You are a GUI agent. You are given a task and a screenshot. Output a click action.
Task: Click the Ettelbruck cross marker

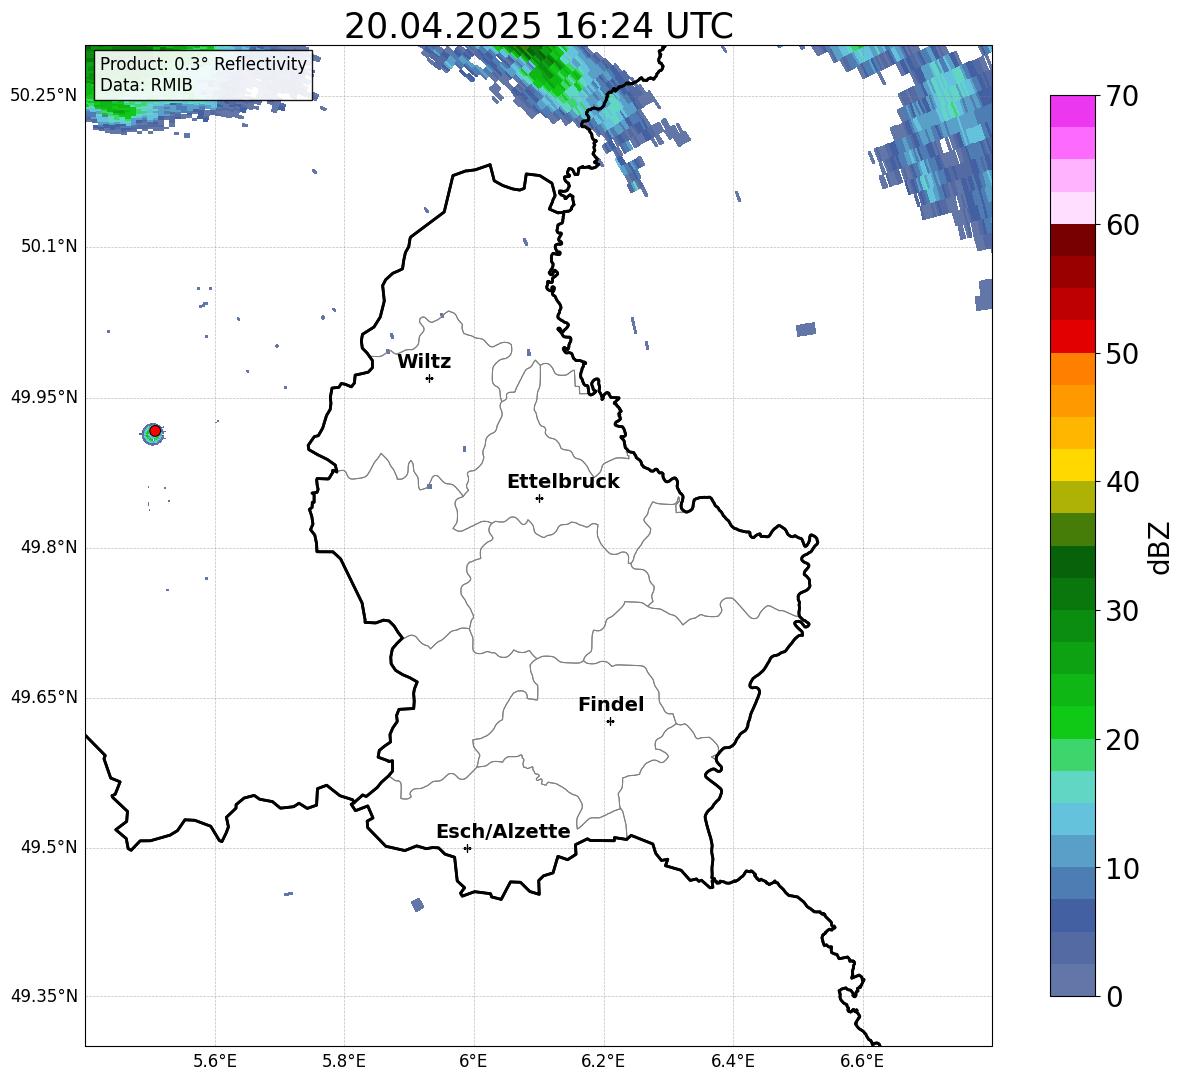point(539,498)
